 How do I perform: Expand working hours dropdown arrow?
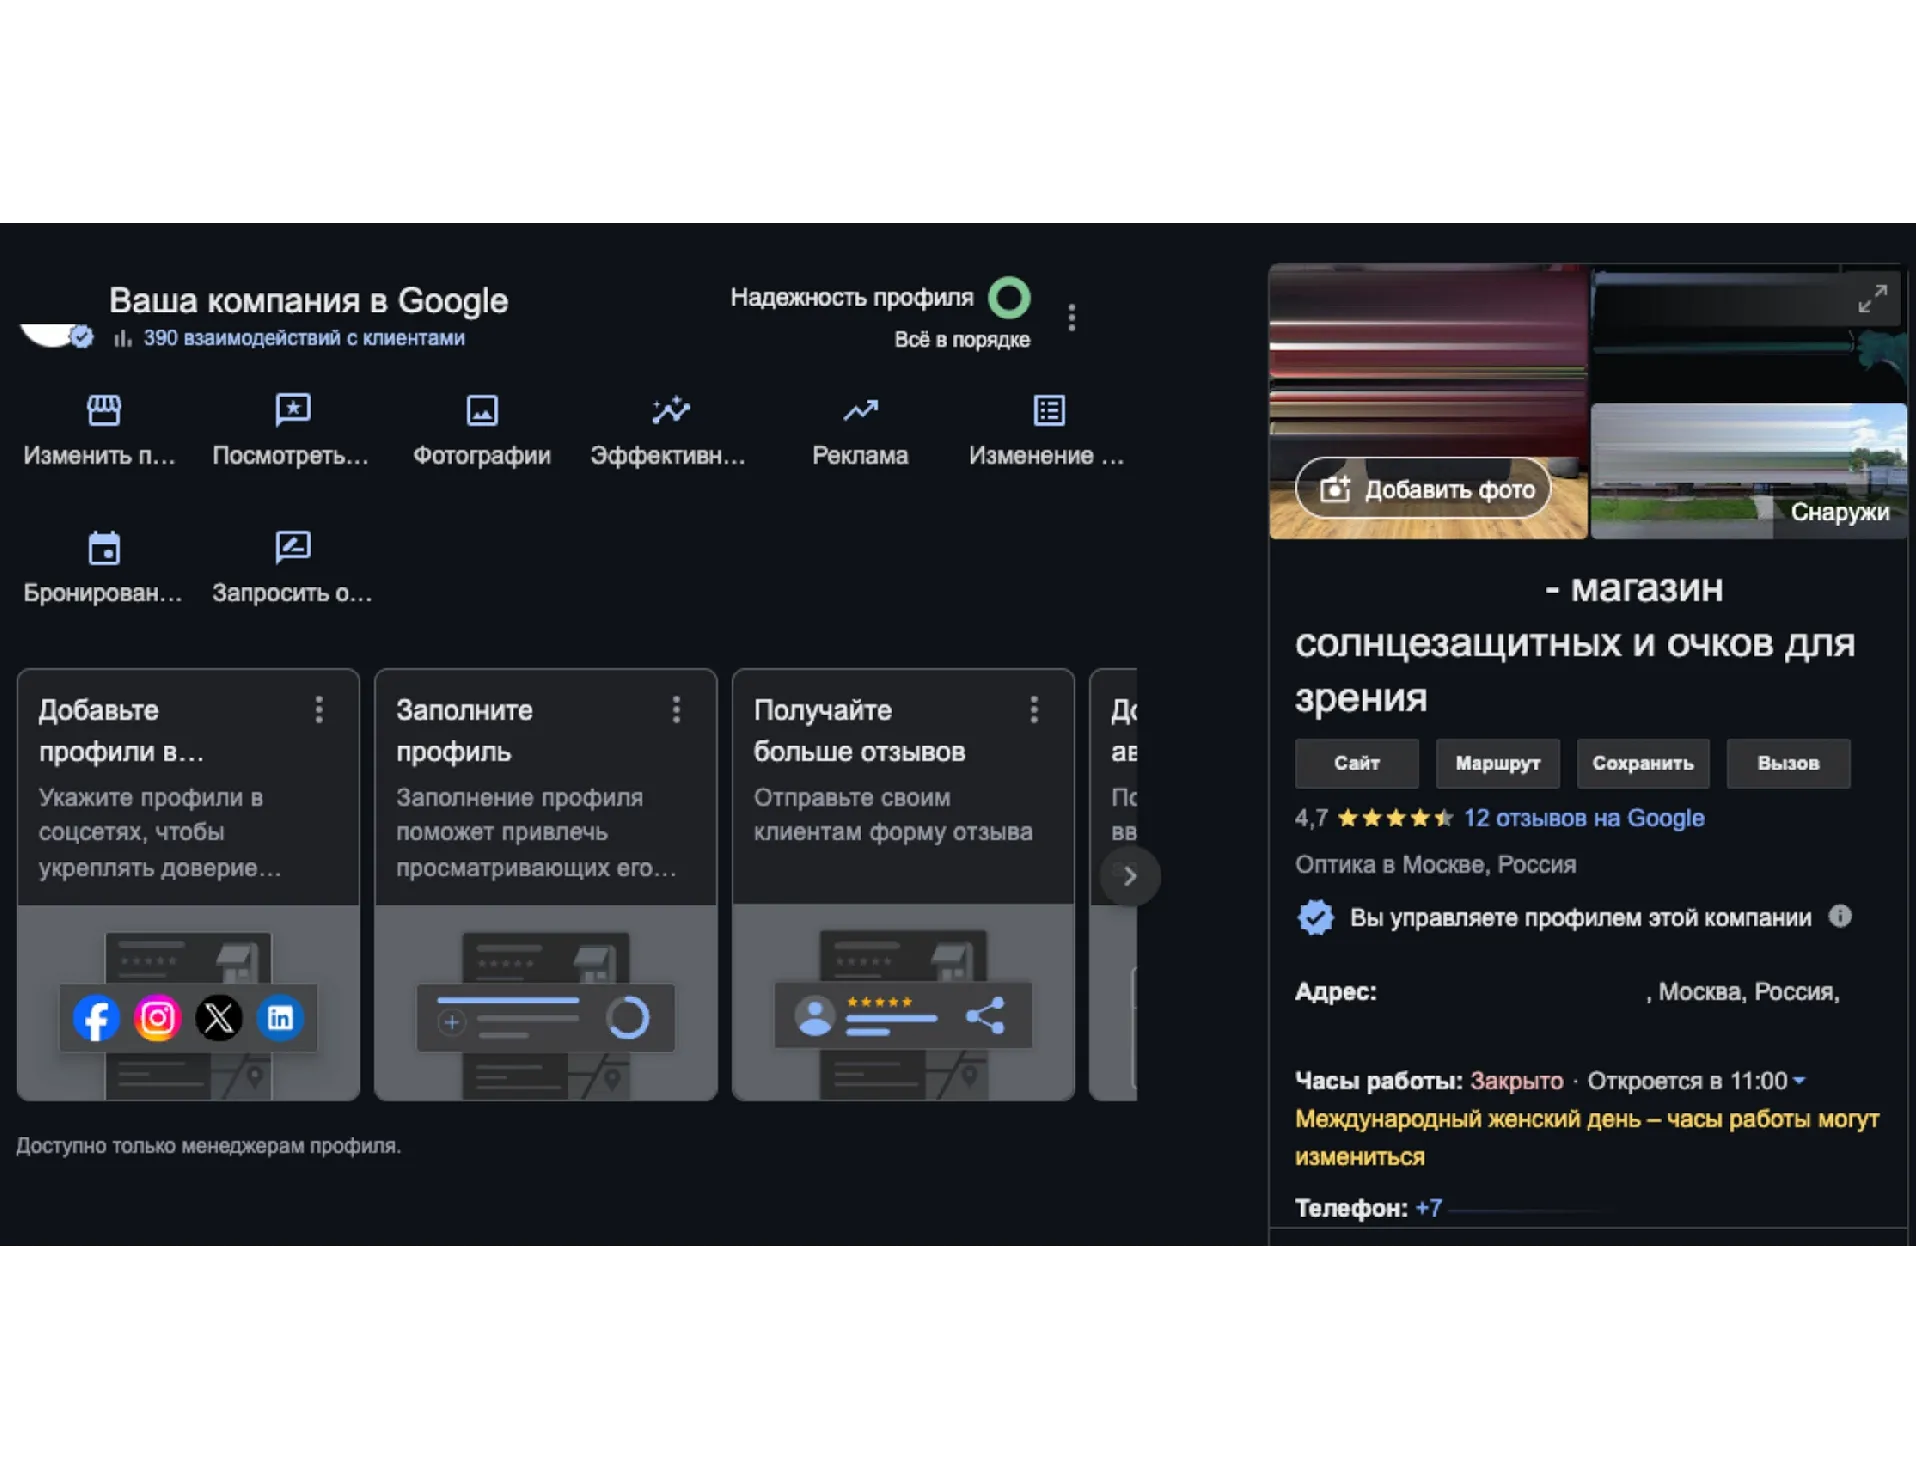click(1799, 1081)
